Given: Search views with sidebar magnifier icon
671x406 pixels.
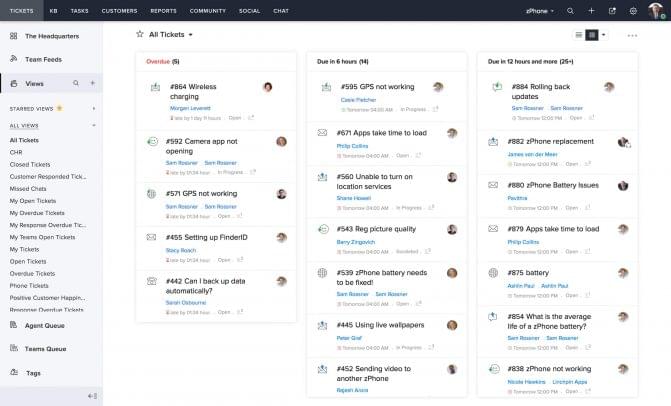Looking at the screenshot, I should [x=76, y=83].
